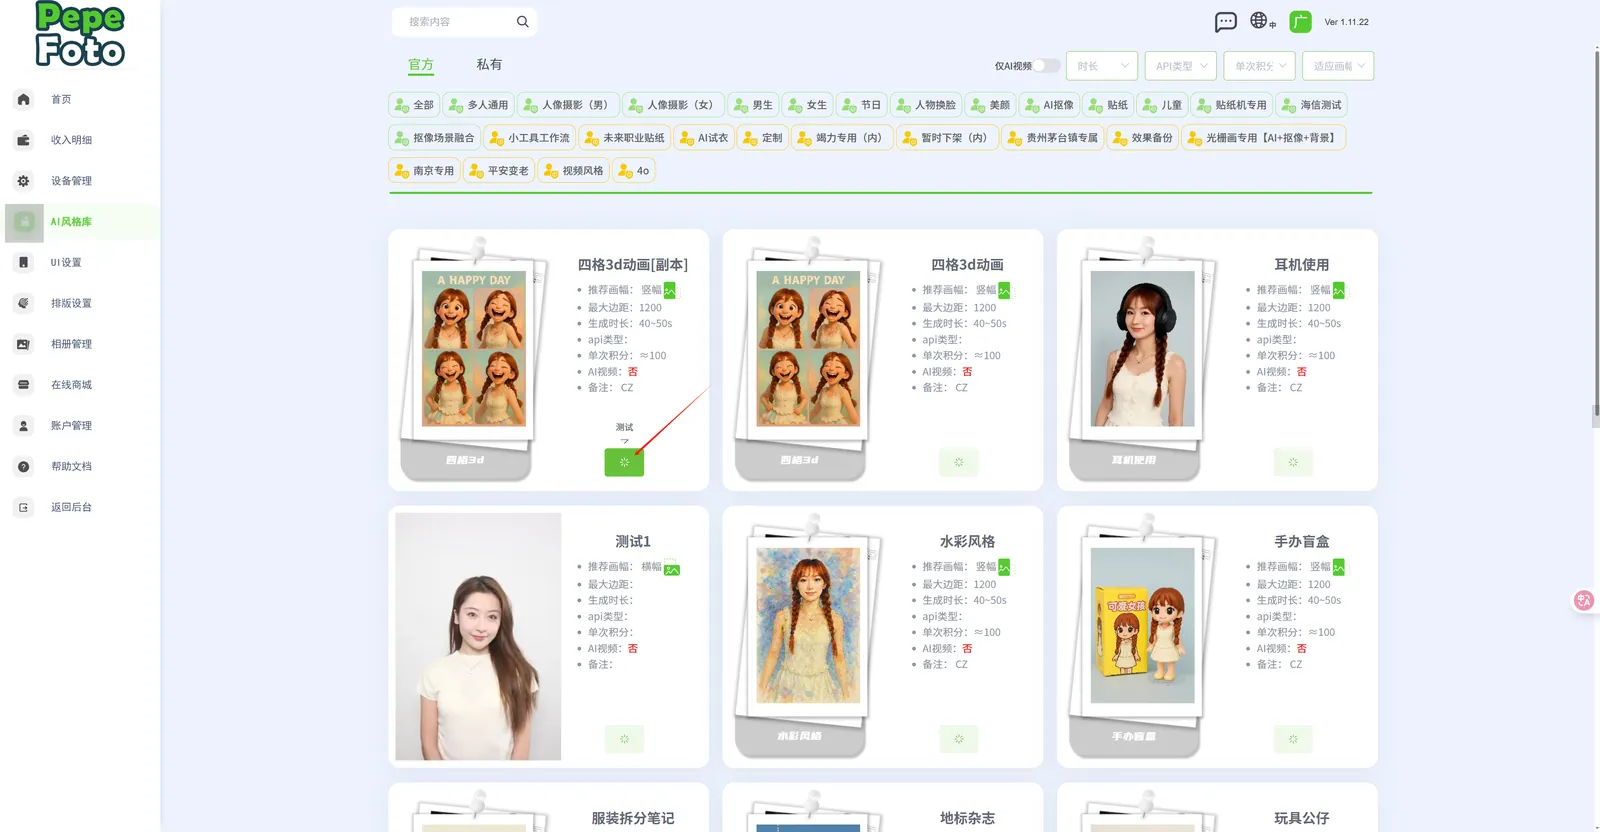1600x832 pixels.
Task: Toggle the 仅AI视频 switch
Action: (x=1046, y=66)
